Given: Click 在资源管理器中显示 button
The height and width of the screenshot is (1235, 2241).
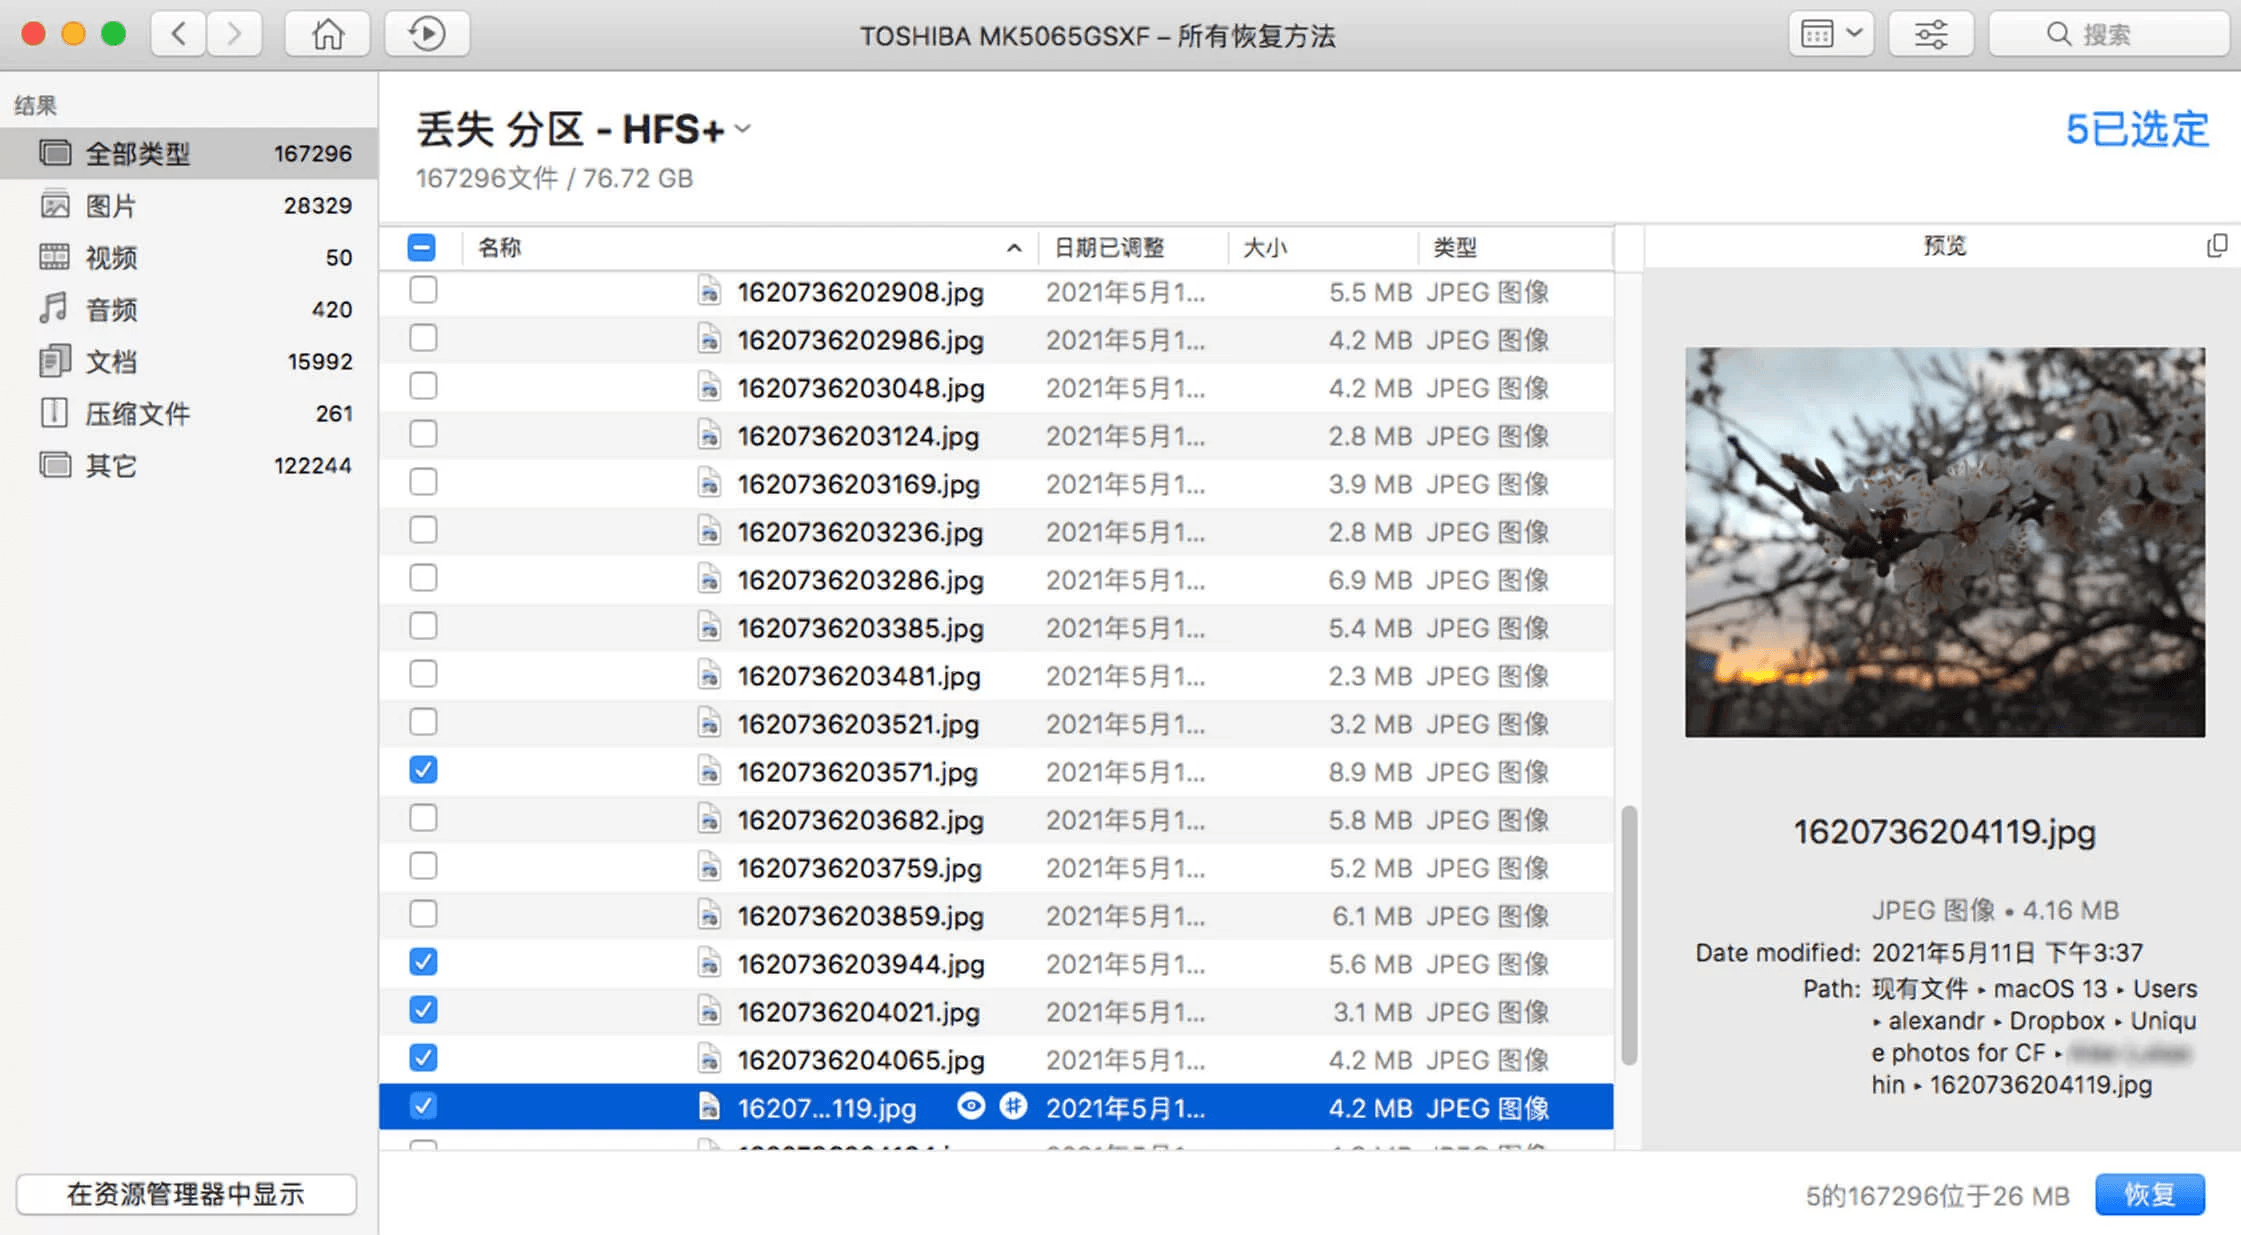Looking at the screenshot, I should tap(186, 1194).
